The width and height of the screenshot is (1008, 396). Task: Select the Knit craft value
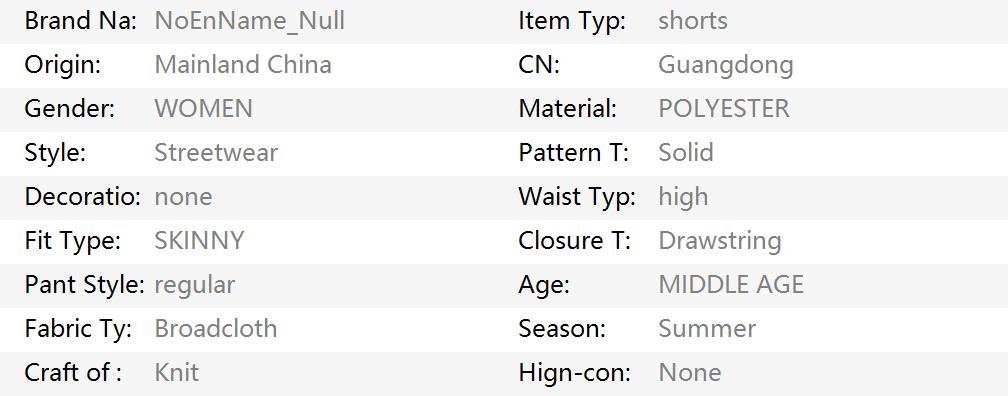point(177,372)
